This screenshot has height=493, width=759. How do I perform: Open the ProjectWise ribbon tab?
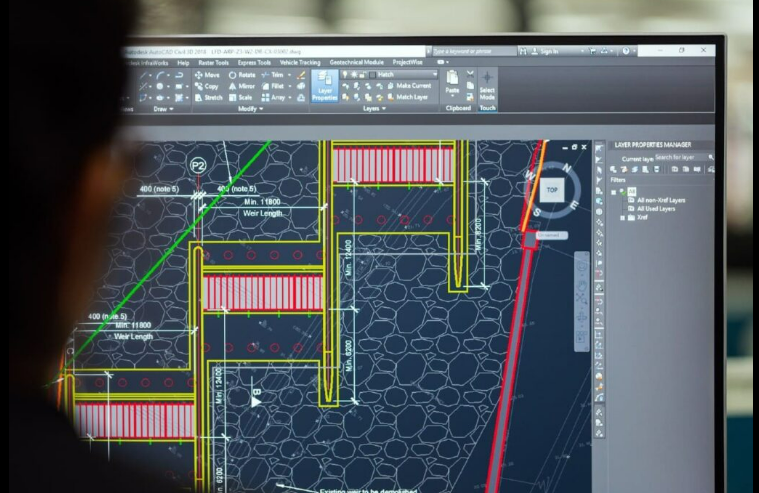408,62
